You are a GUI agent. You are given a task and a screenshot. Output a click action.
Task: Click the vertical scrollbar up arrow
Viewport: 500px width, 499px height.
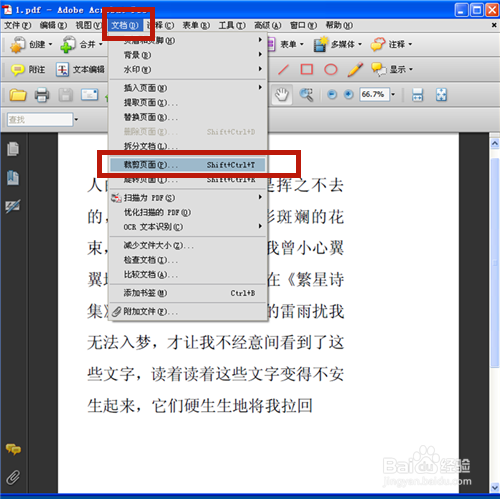(495, 144)
